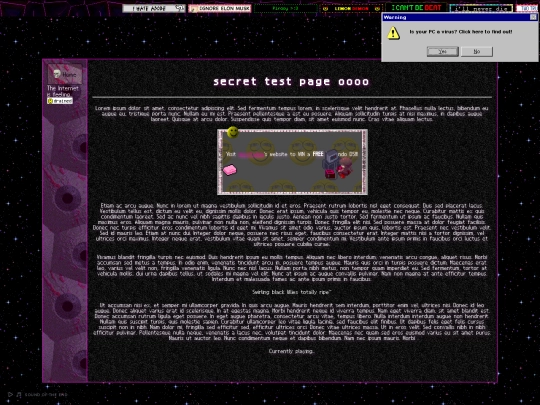Play the music with the play triangle
This screenshot has width=540, height=405.
point(10,395)
